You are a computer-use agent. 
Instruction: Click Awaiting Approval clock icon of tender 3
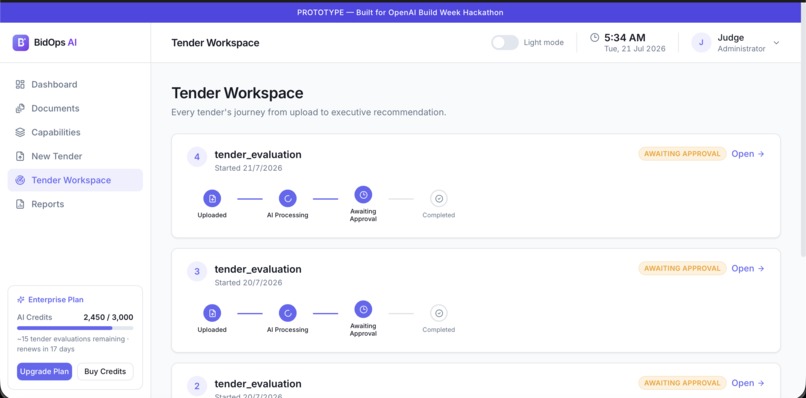[363, 310]
